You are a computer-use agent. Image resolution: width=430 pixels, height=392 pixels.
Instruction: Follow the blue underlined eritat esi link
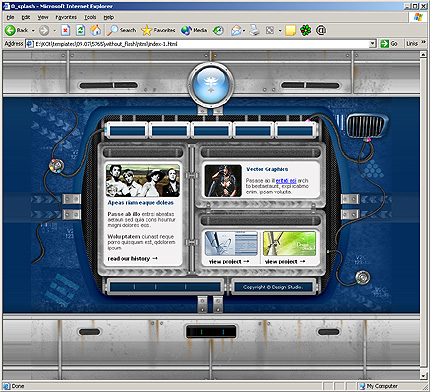[286, 181]
